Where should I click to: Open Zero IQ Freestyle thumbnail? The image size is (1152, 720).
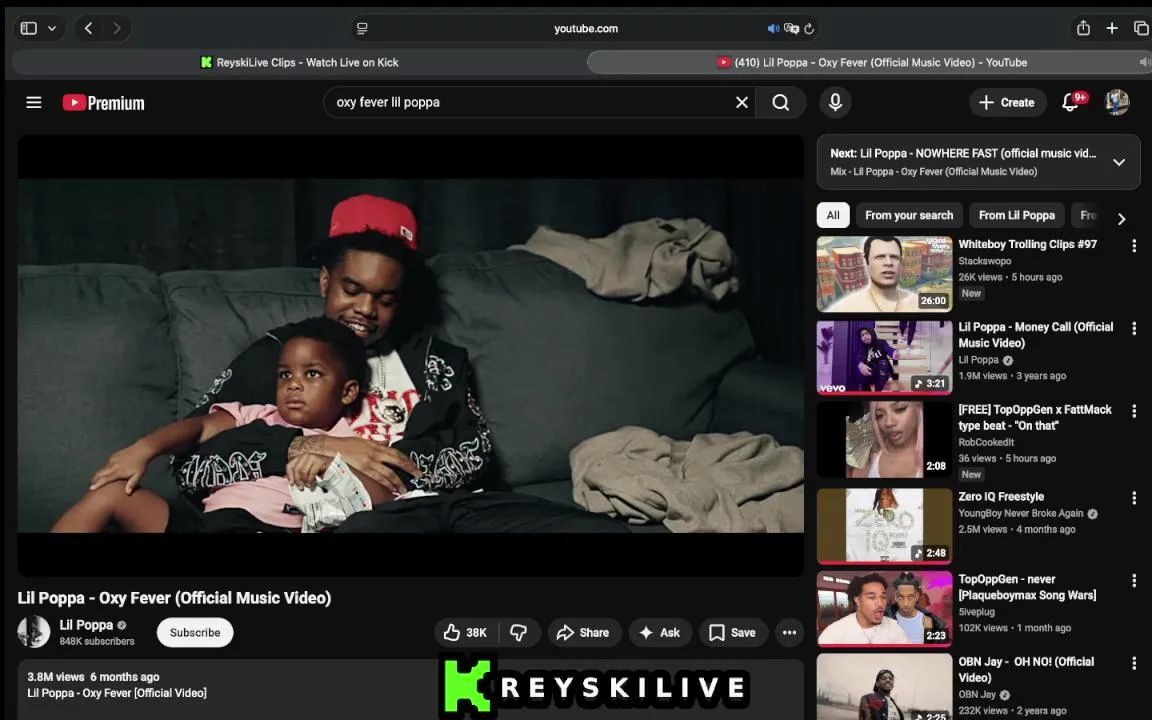click(885, 526)
